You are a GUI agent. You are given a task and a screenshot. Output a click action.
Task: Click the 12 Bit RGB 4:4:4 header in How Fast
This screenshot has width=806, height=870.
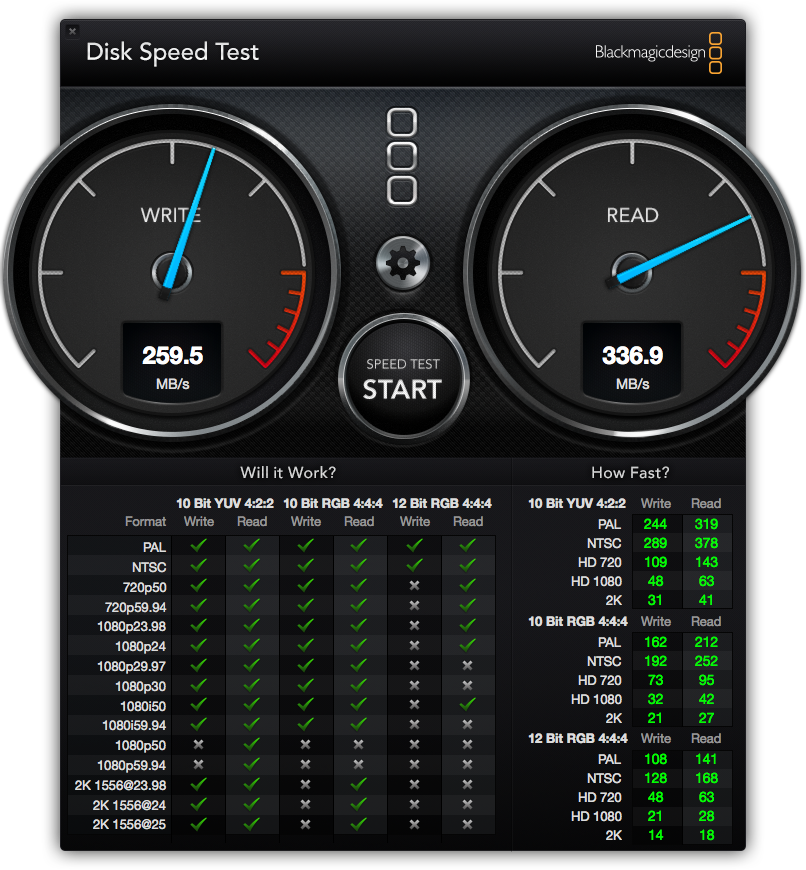pyautogui.click(x=578, y=739)
